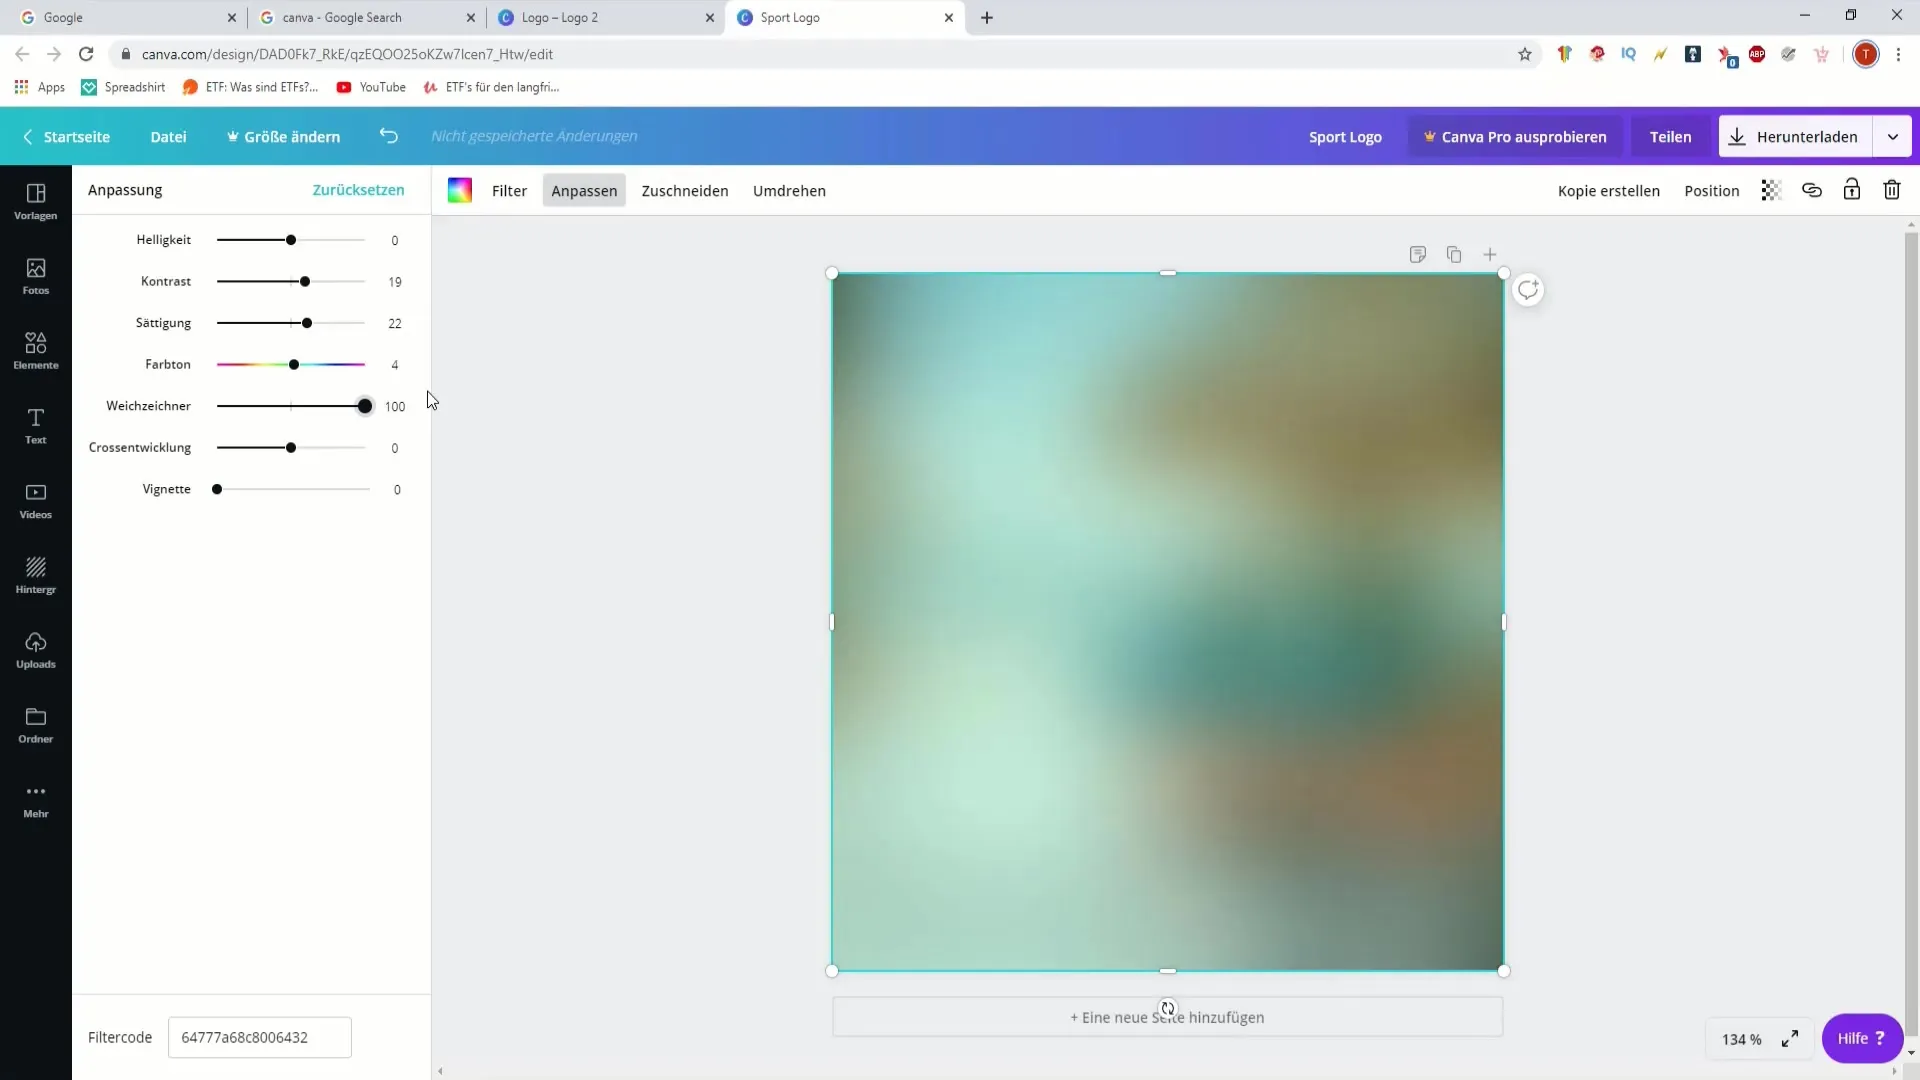
Task: Open the Hintergrund sidebar panel
Action: [x=36, y=576]
